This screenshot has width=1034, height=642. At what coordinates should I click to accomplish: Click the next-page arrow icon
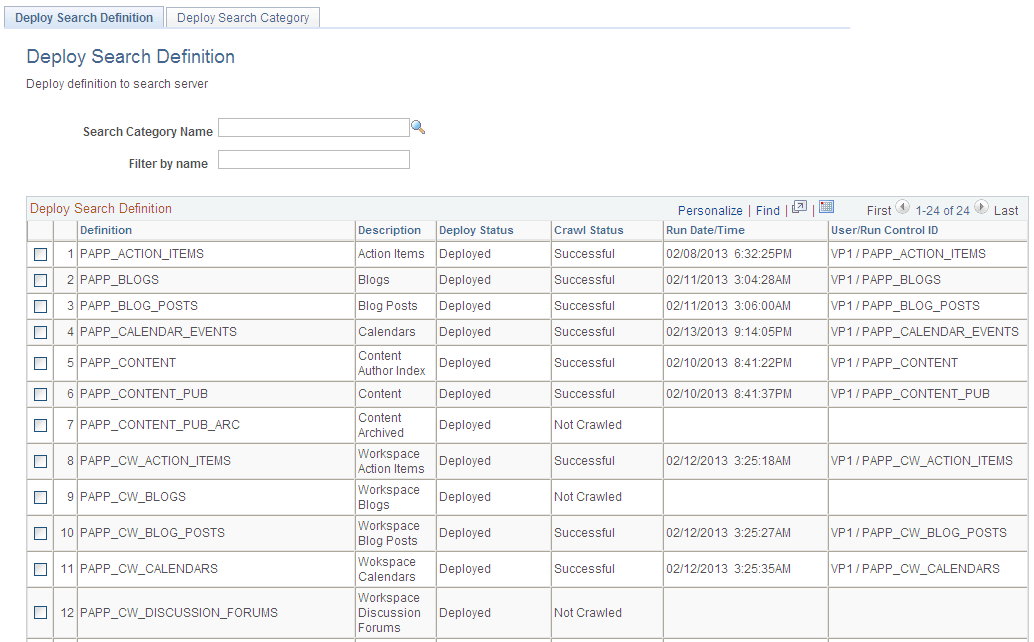click(x=982, y=209)
